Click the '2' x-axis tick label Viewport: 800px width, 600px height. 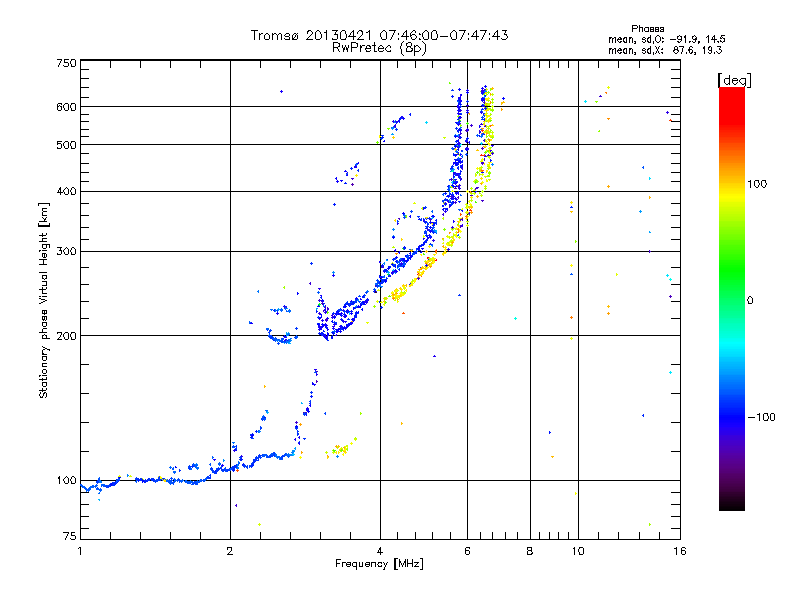[230, 551]
